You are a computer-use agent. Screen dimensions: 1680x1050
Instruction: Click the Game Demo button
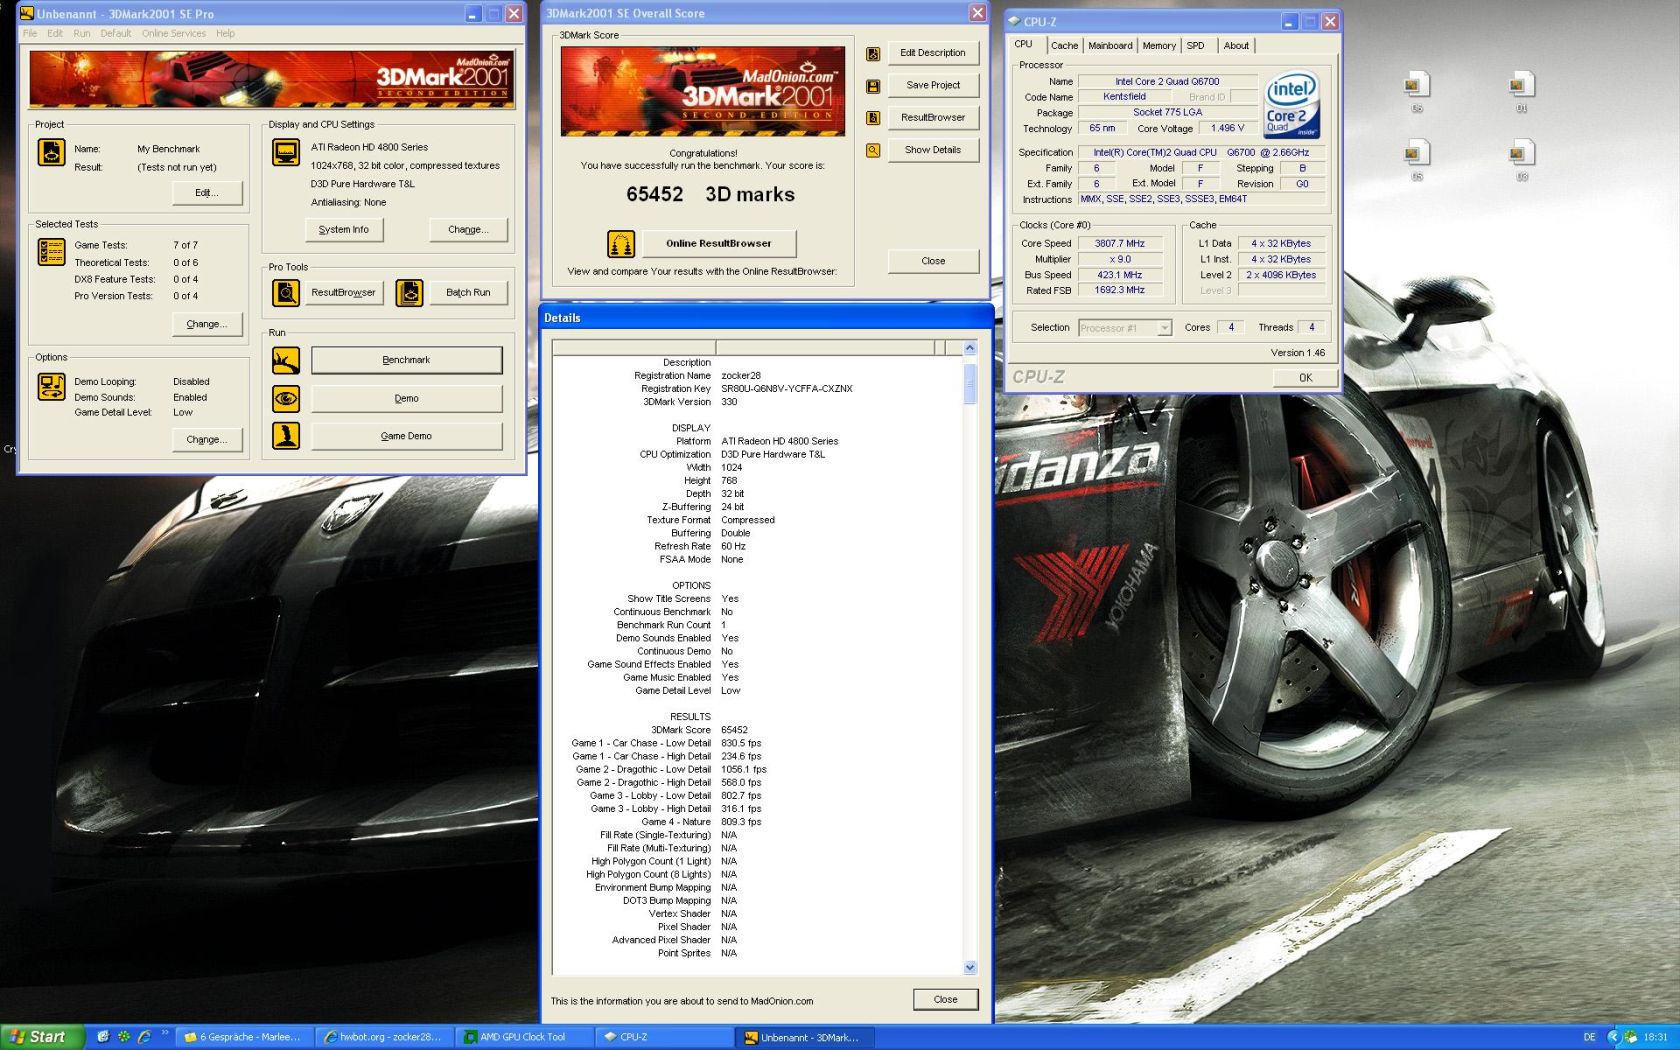406,437
